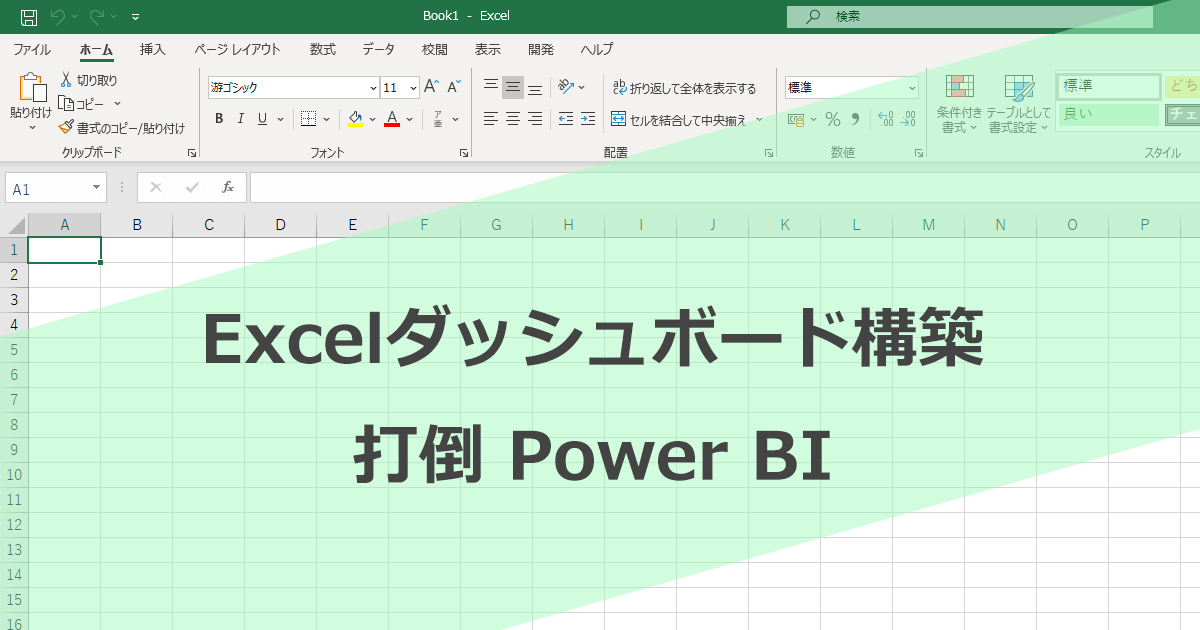The height and width of the screenshot is (630, 1200).
Task: Undo the last action
Action: [57, 16]
